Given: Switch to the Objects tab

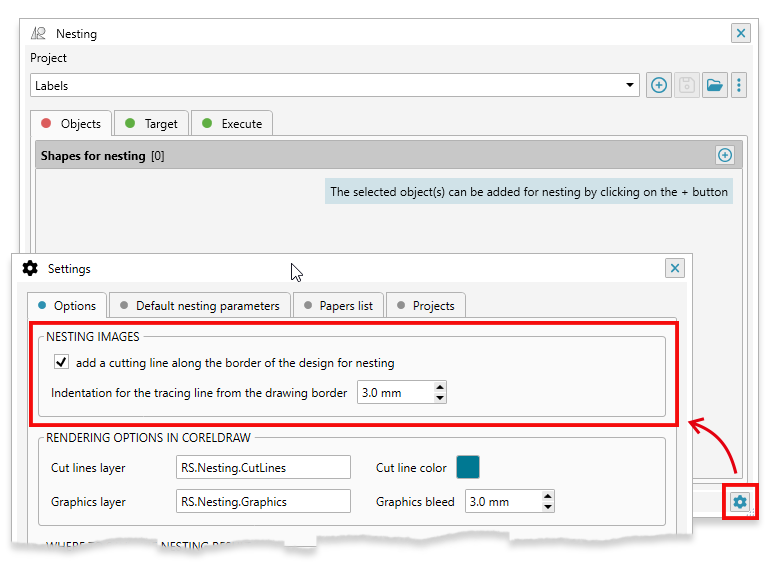Looking at the screenshot, I should tap(71, 123).
